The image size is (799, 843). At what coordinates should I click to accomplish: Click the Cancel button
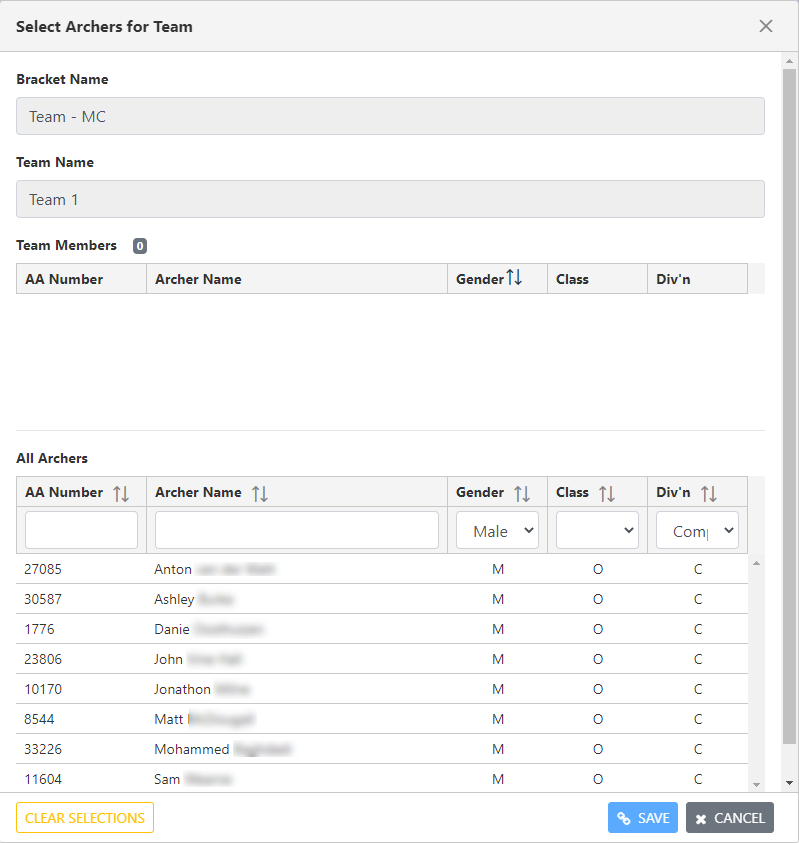[x=730, y=818]
